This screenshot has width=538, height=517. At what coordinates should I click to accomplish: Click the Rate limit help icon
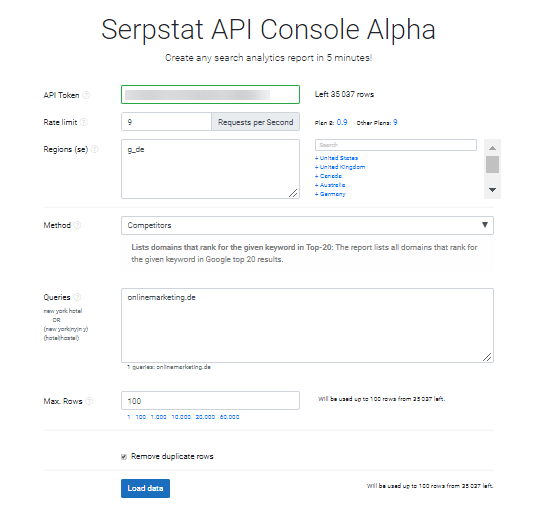pyautogui.click(x=84, y=122)
